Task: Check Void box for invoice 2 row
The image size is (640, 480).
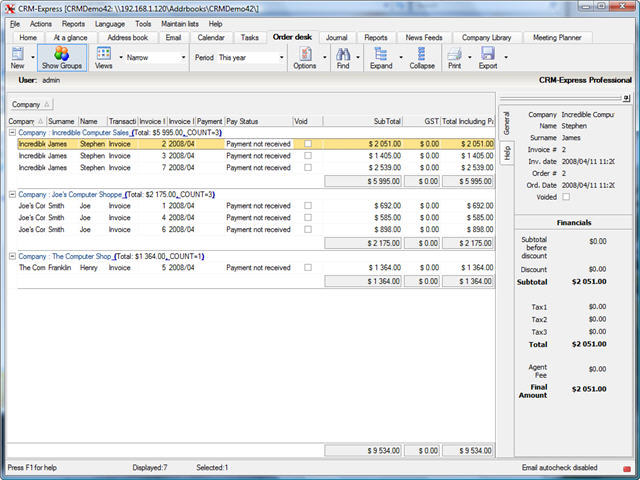Action: tap(308, 144)
